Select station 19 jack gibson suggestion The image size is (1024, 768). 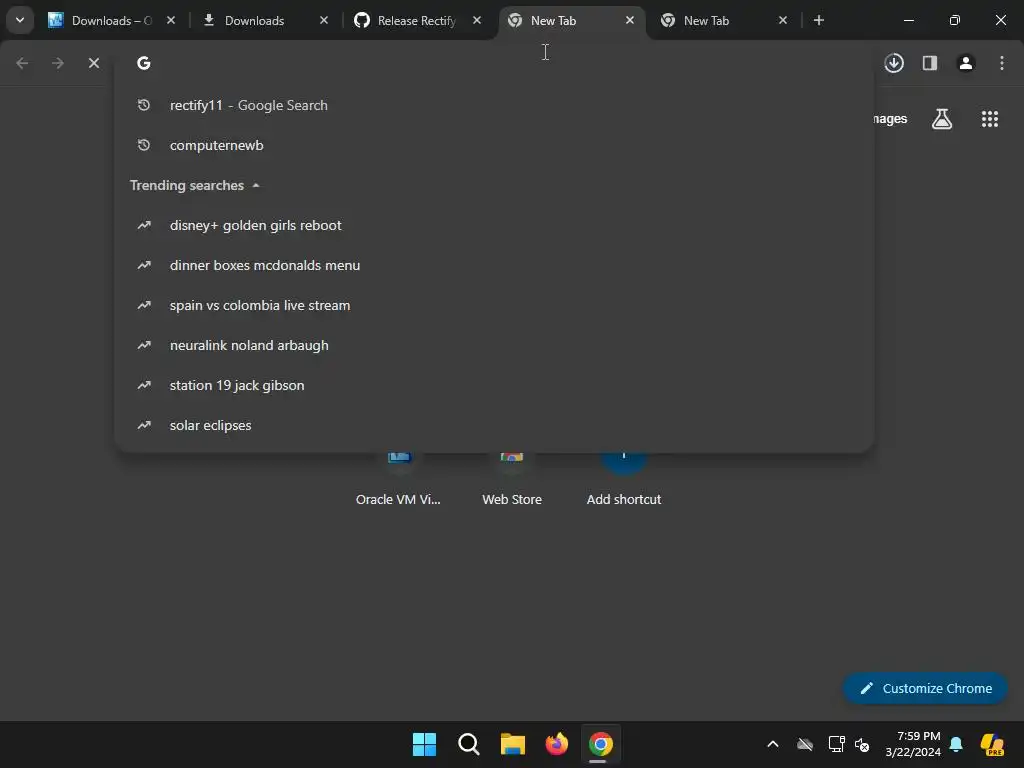coord(494,385)
